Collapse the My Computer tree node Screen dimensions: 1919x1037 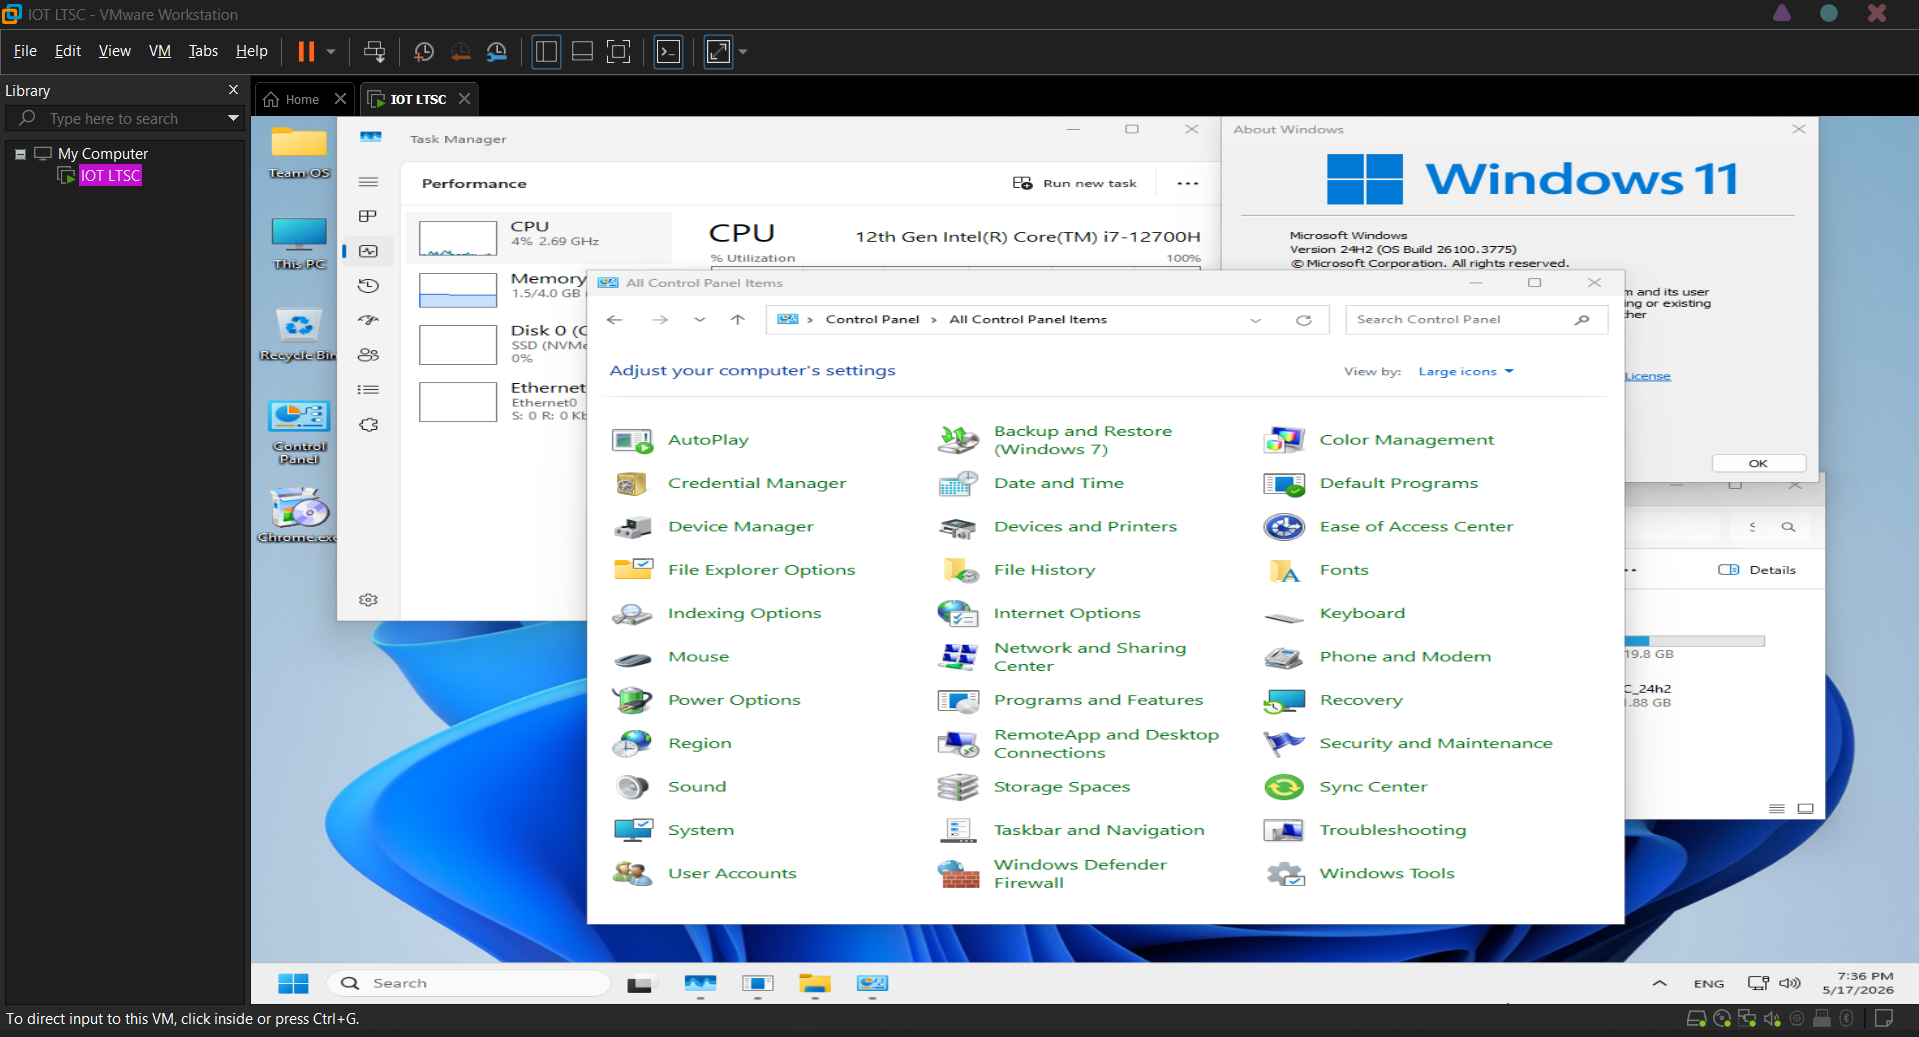pyautogui.click(x=20, y=154)
